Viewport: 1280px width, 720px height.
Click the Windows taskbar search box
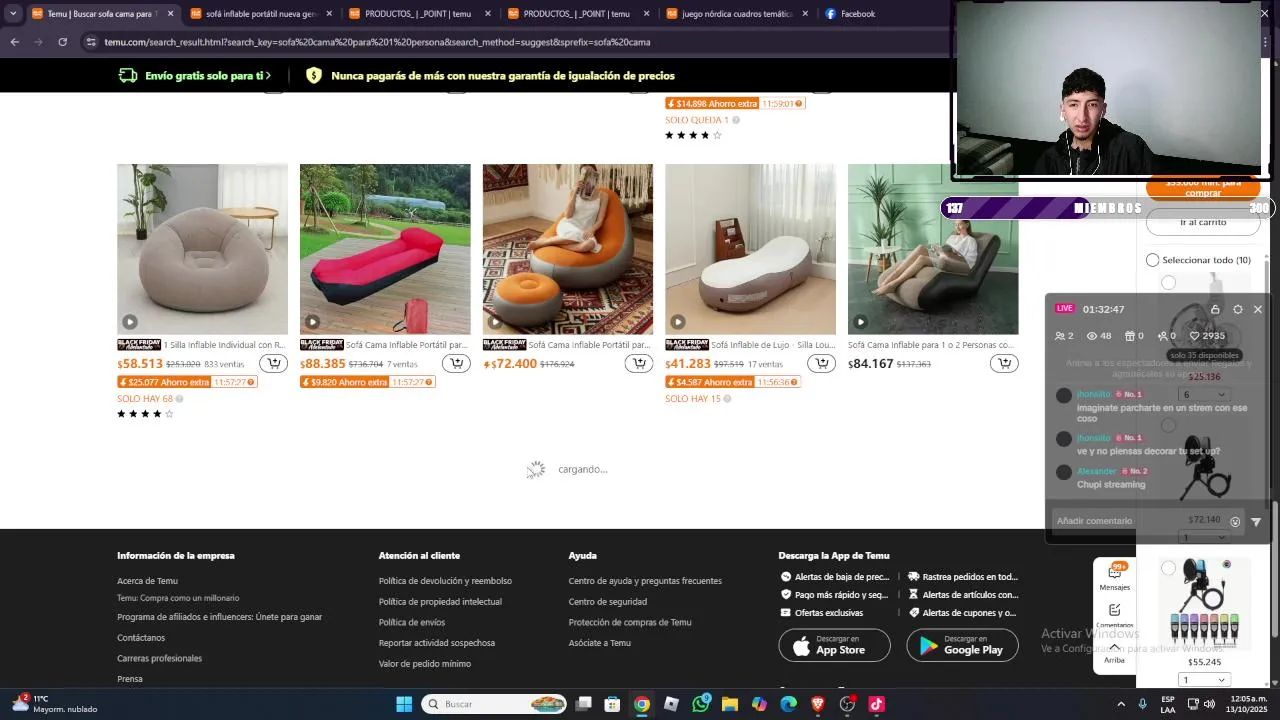(494, 704)
